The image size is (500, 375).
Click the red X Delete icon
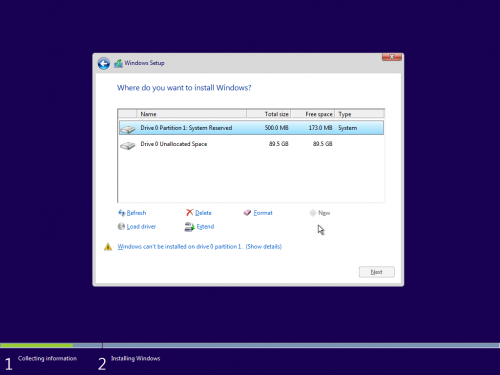[189, 212]
